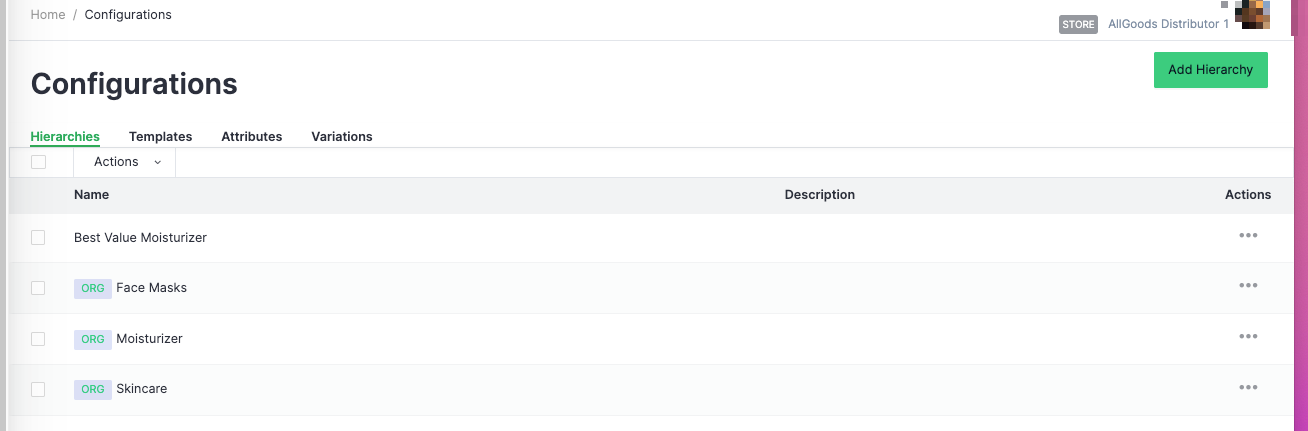The width and height of the screenshot is (1308, 431).
Task: Navigate to Home via breadcrumb
Action: point(48,15)
